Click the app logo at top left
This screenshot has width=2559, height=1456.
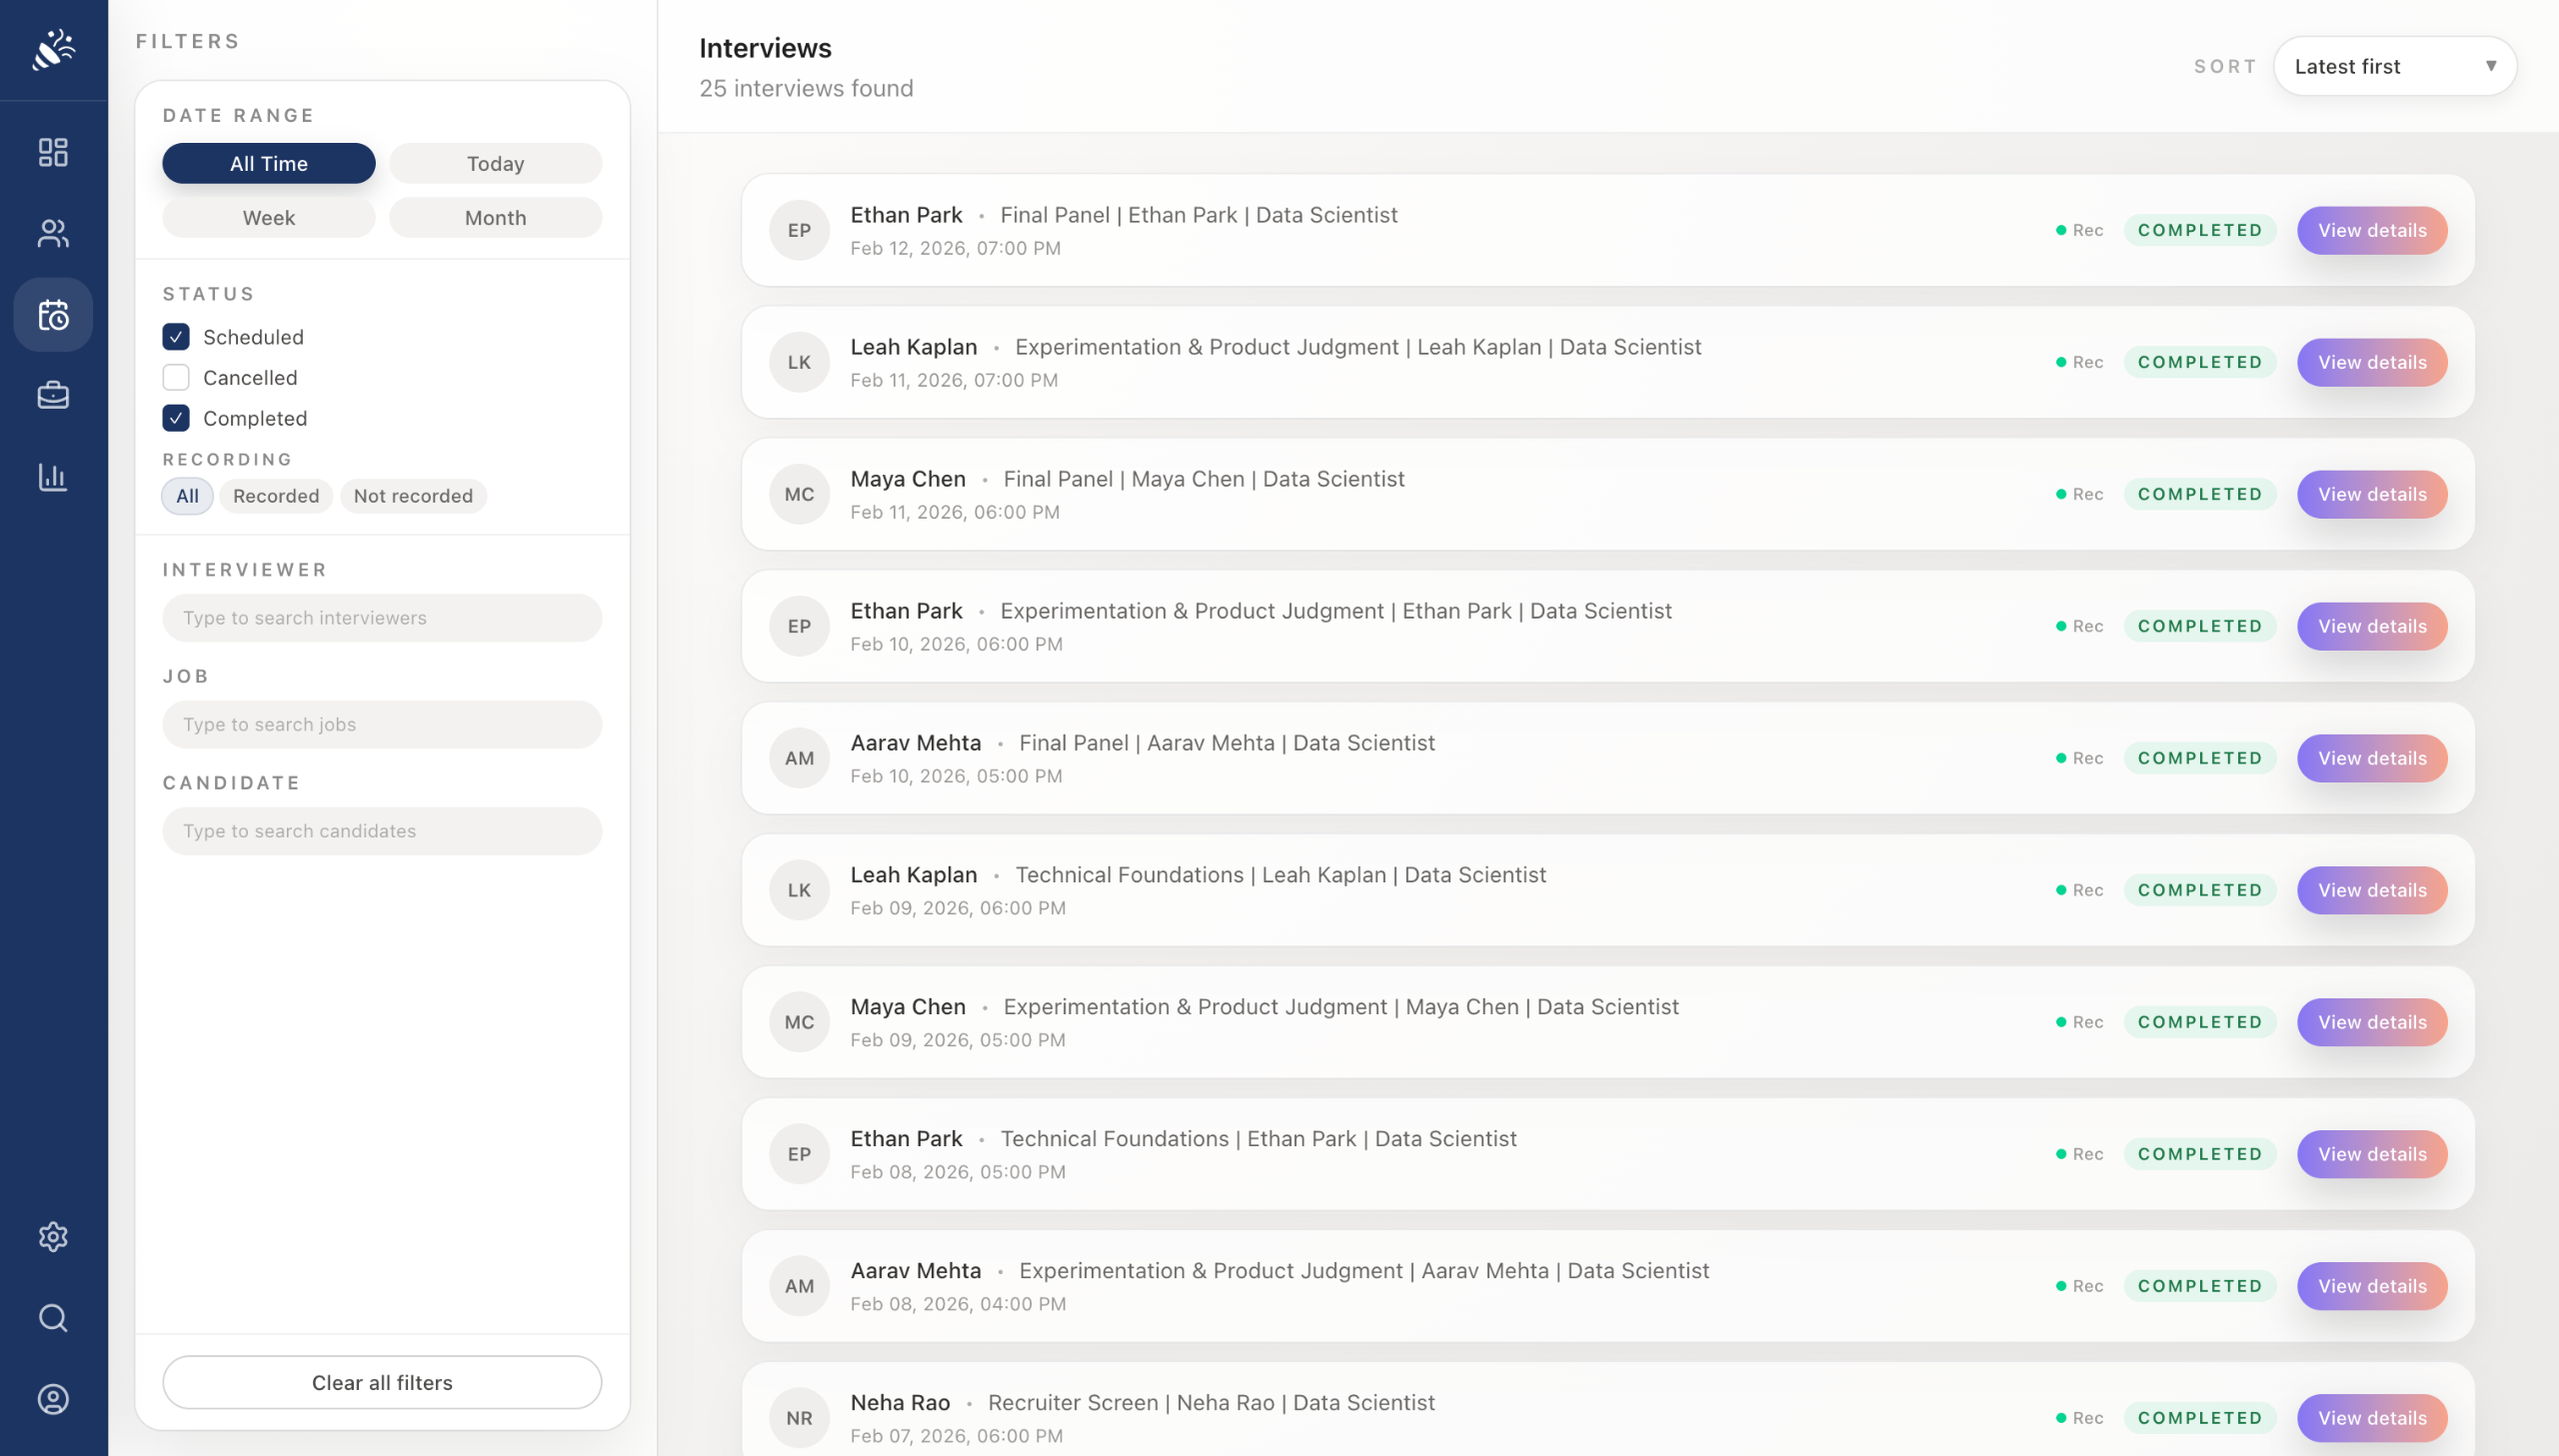(53, 49)
